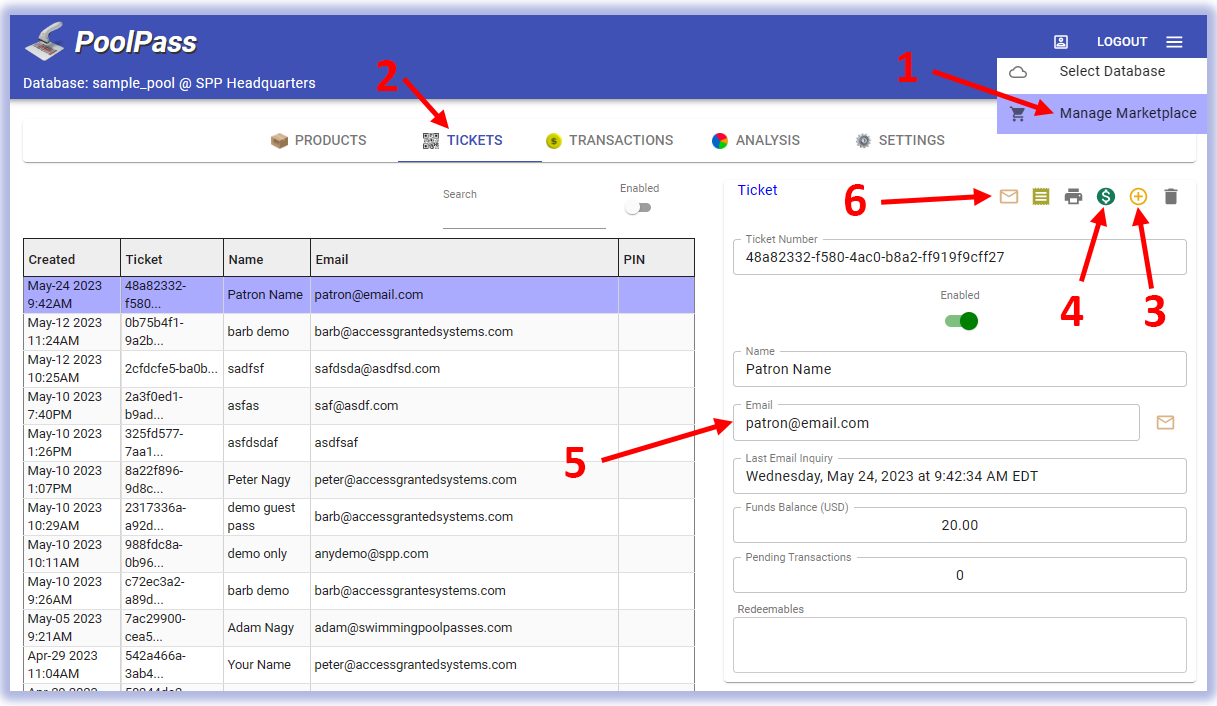Open the Transactions tab
Image resolution: width=1217 pixels, height=706 pixels.
[609, 140]
